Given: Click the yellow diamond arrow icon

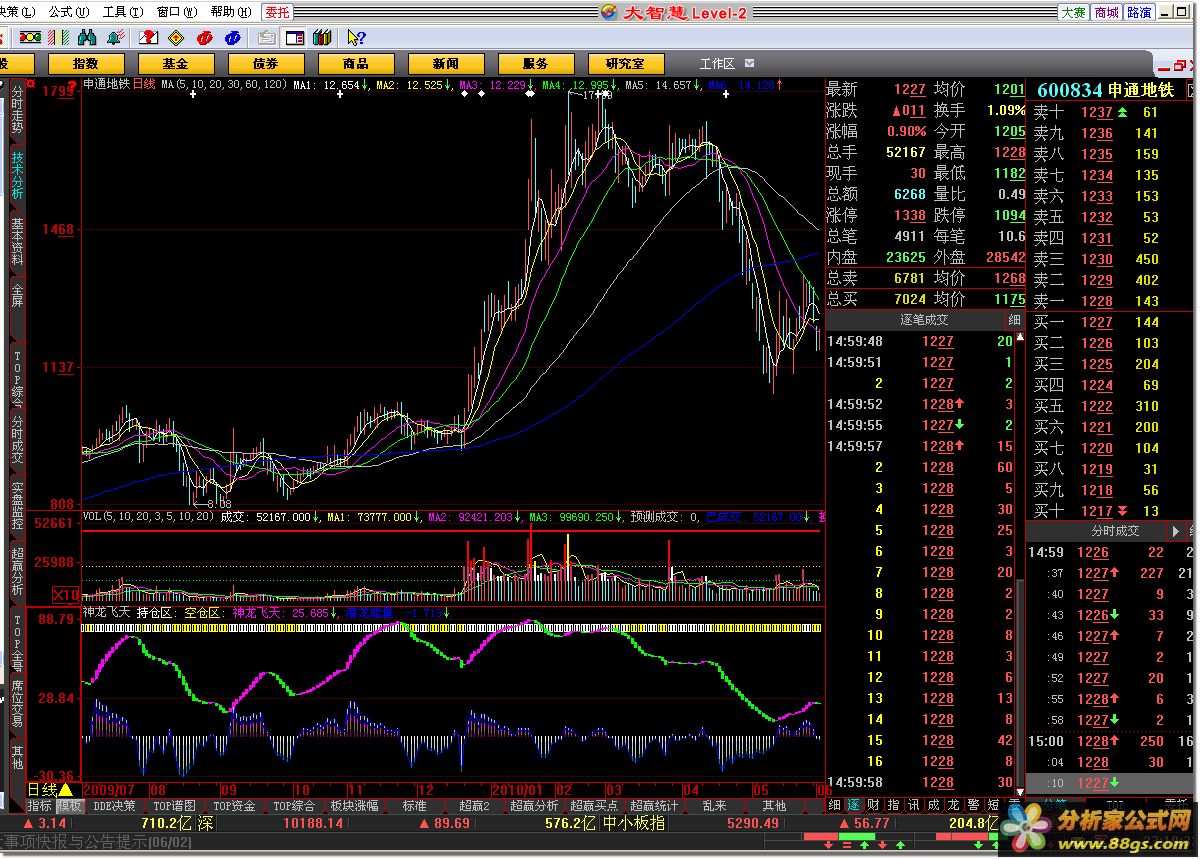Looking at the screenshot, I should 176,38.
